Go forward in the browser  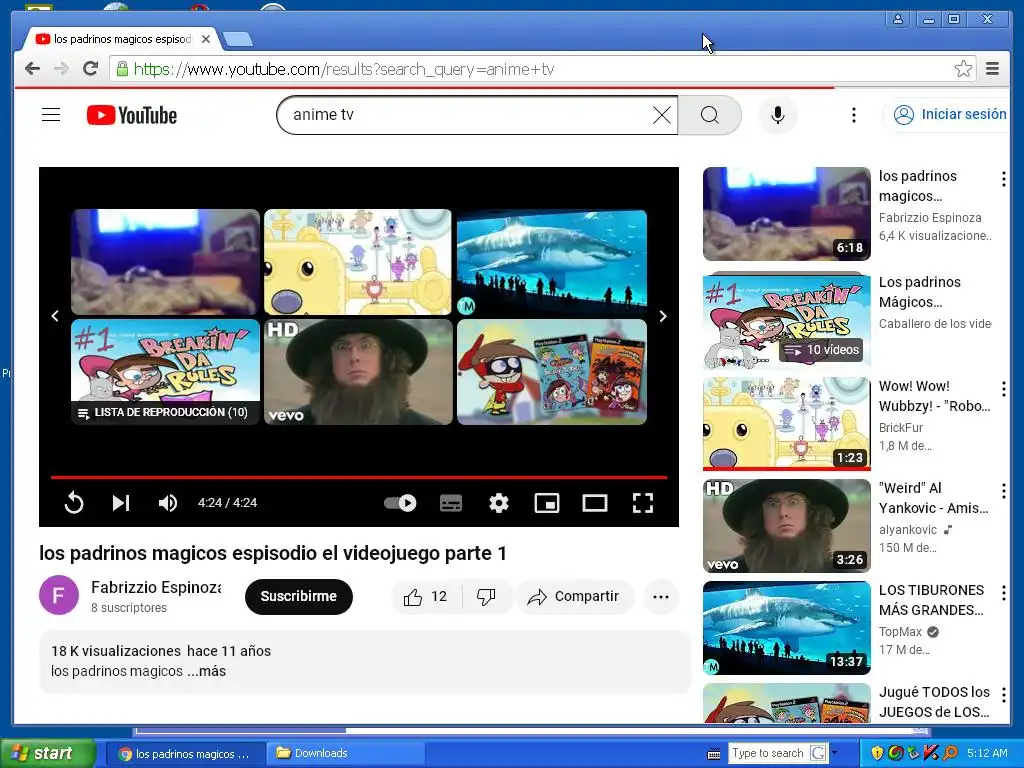coord(61,69)
